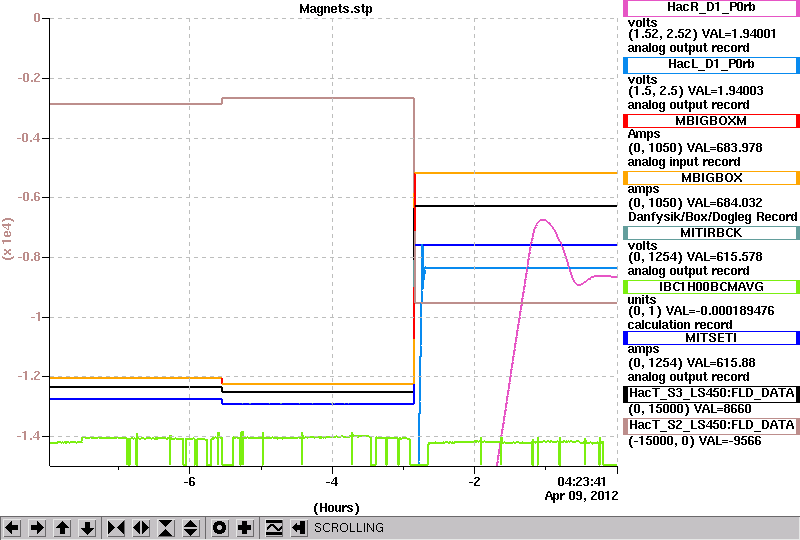
Task: Select the MITSETI legend entry
Action: (x=711, y=338)
